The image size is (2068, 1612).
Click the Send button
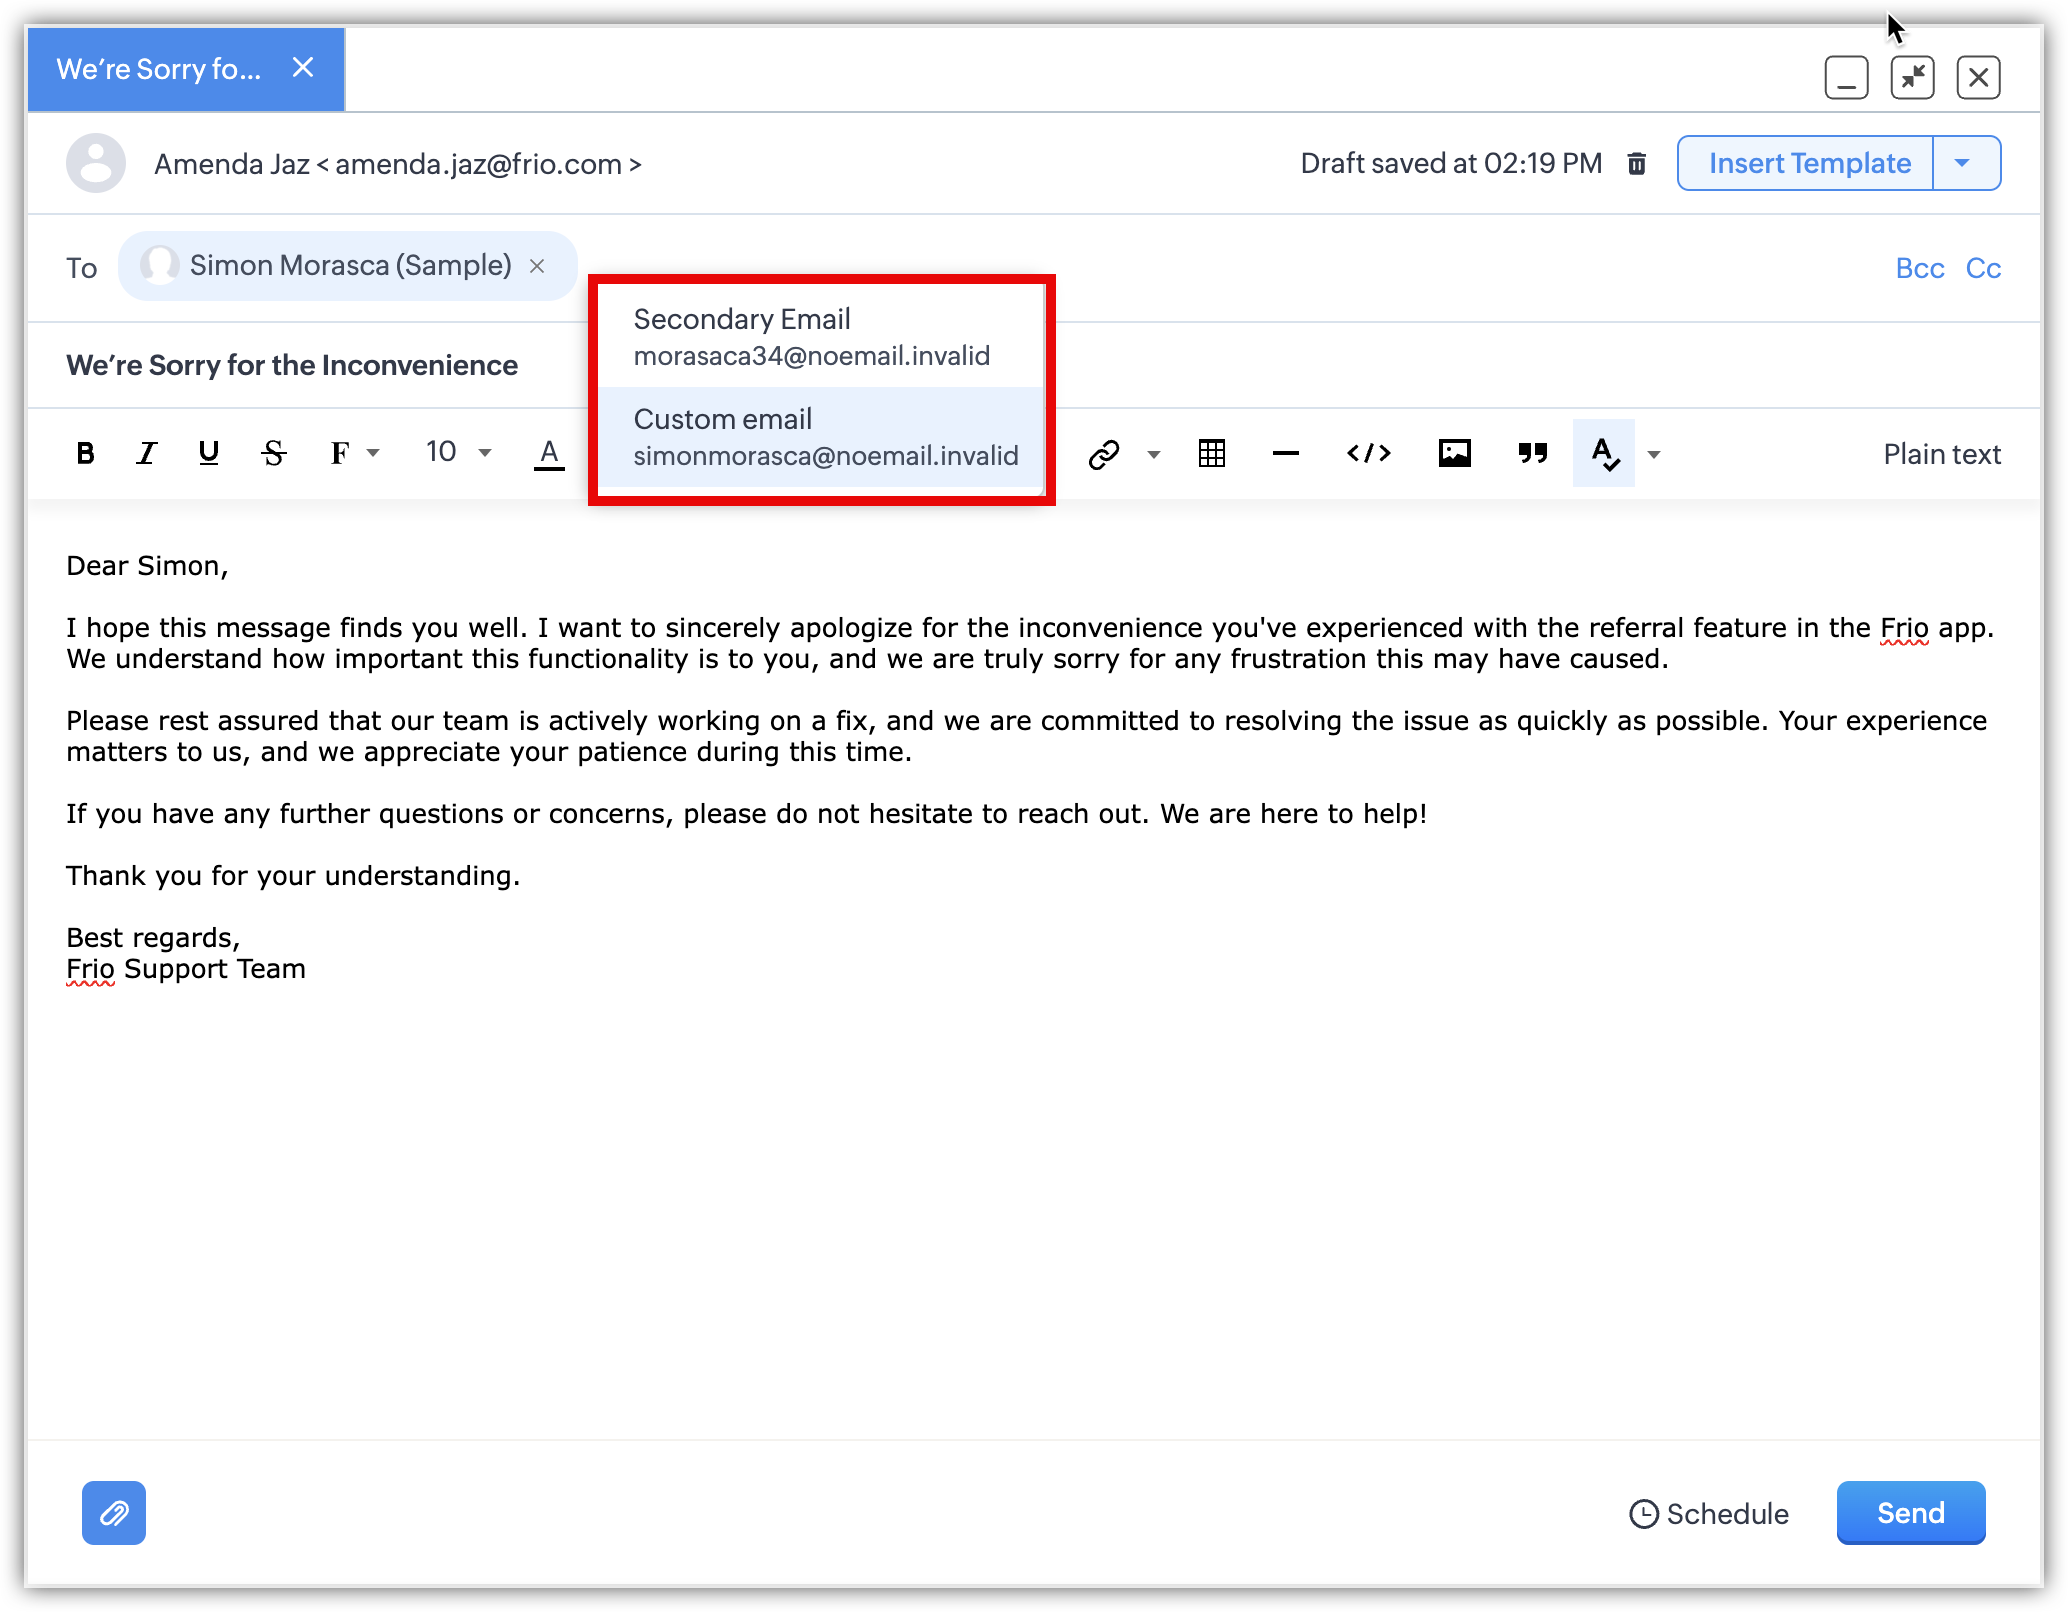(x=1910, y=1512)
